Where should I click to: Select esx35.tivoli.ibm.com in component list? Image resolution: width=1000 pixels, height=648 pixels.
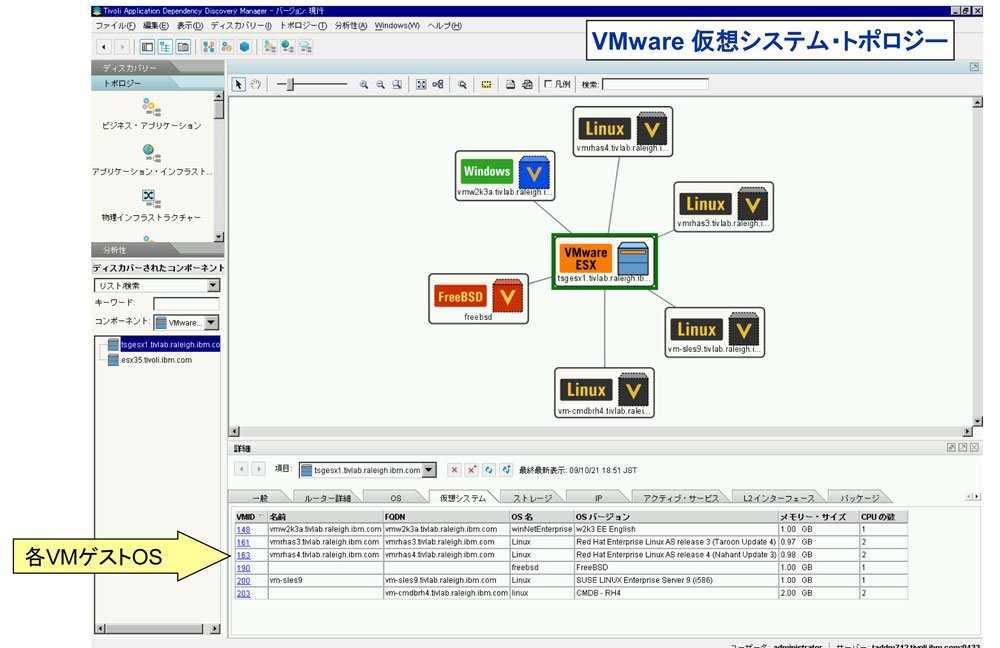(156, 360)
